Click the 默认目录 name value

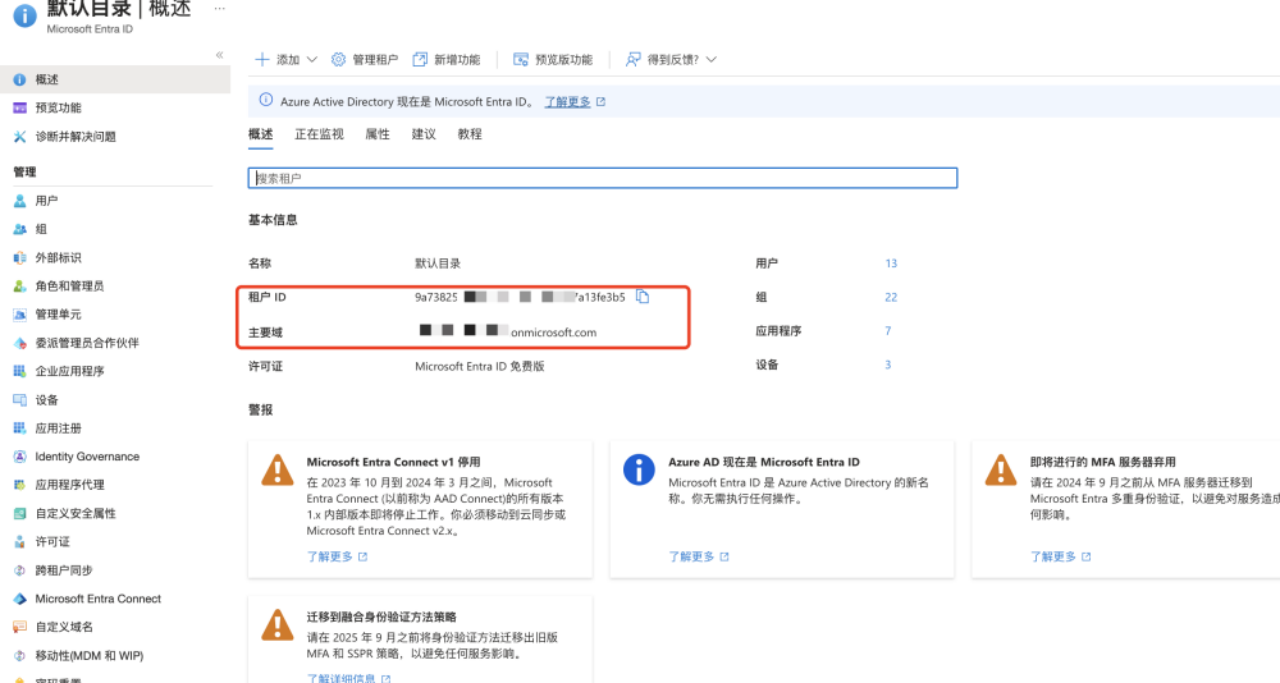438,264
